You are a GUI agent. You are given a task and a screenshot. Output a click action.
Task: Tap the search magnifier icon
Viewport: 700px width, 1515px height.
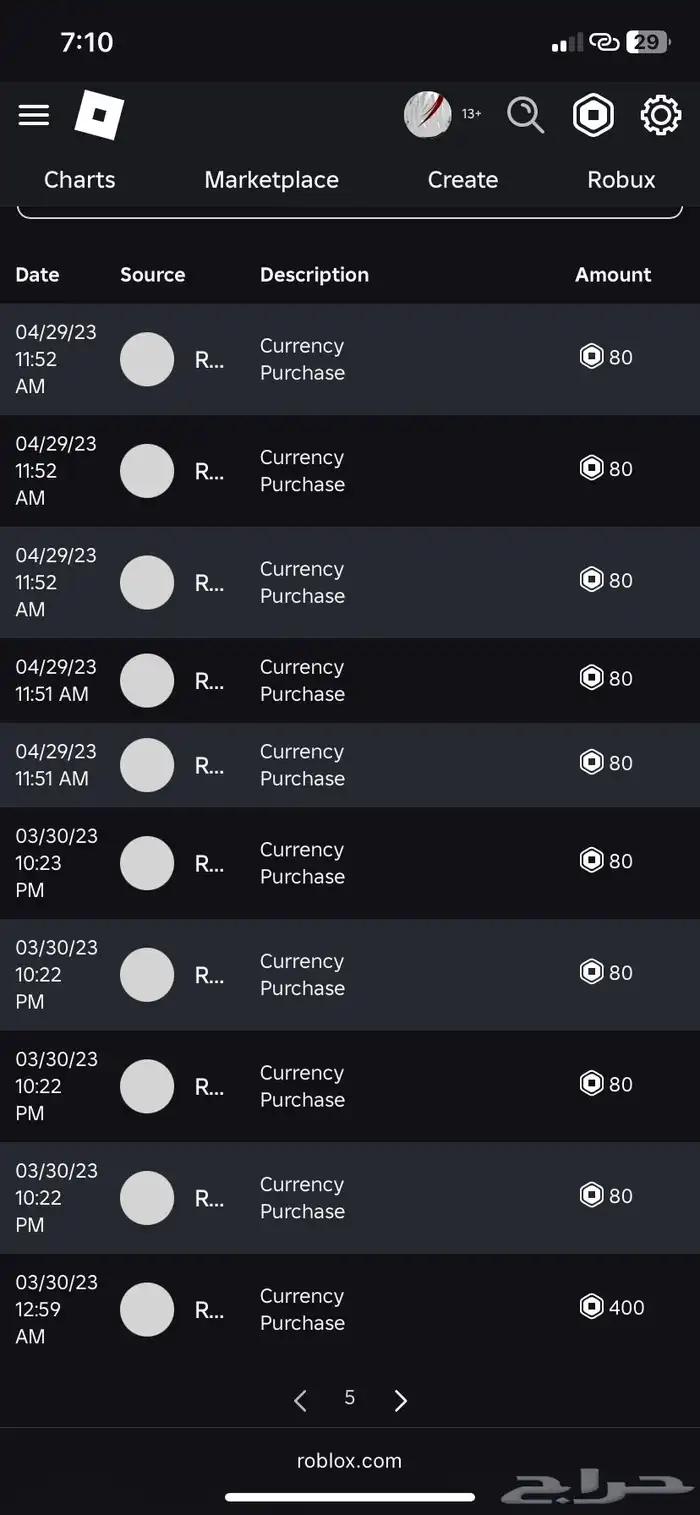[525, 115]
